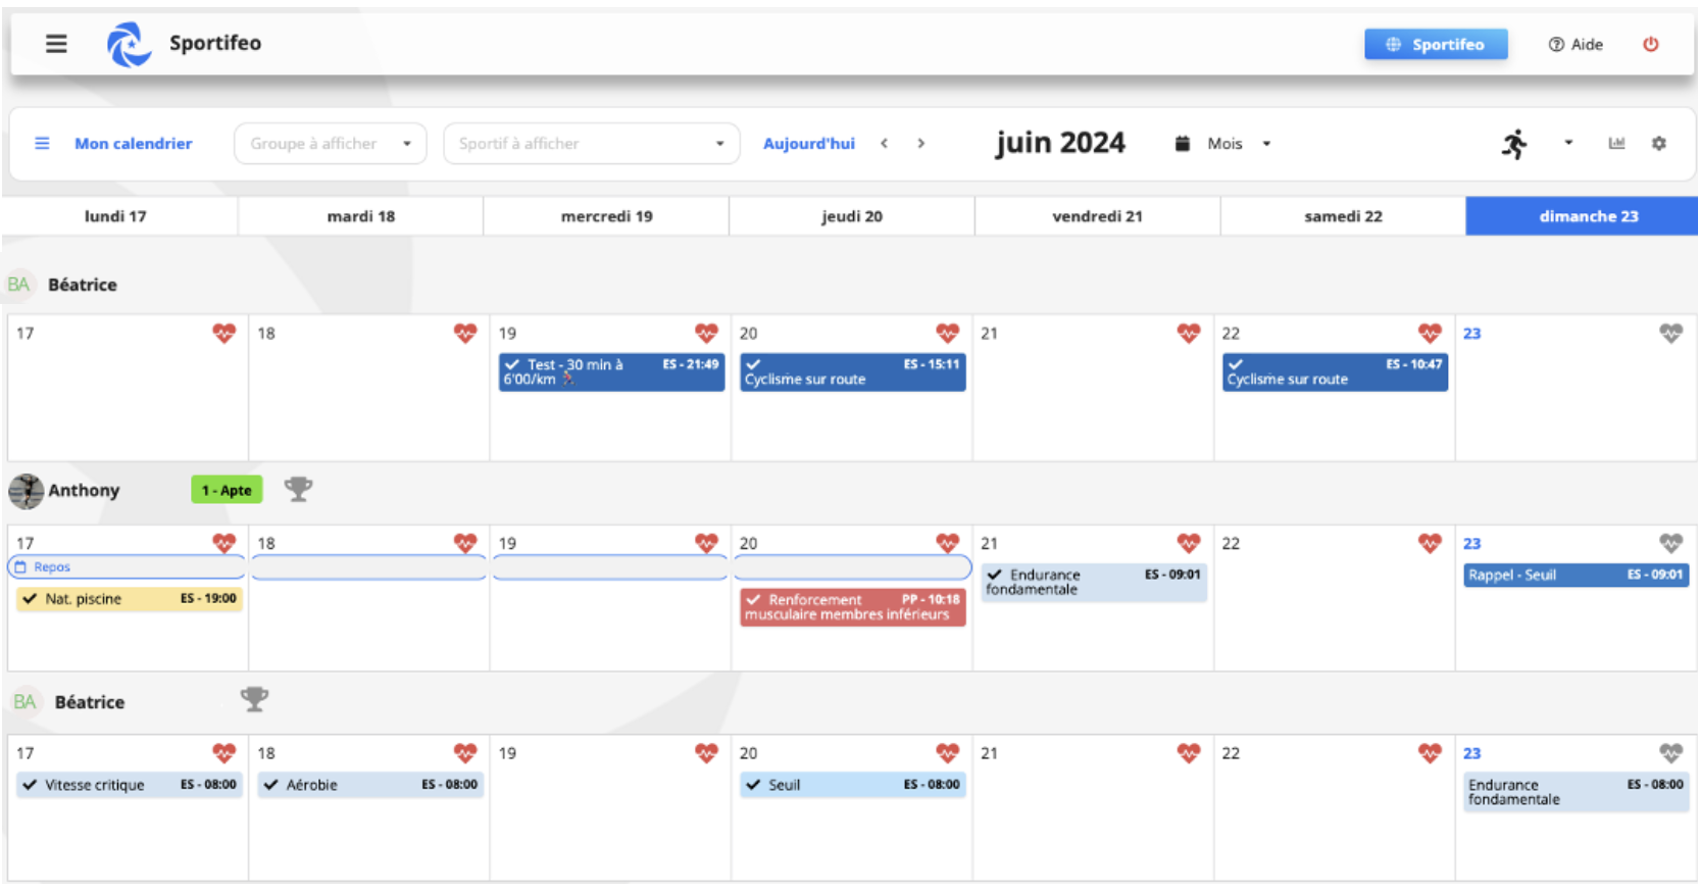Click the Aujourd'hui link
Screen dimensions: 1698x884
pyautogui.click(x=808, y=144)
